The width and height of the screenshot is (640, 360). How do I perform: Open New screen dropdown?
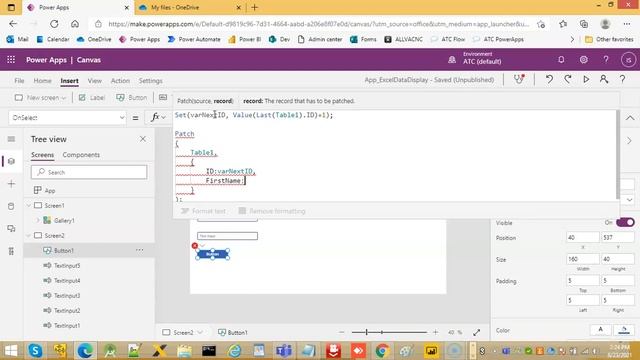(x=40, y=98)
